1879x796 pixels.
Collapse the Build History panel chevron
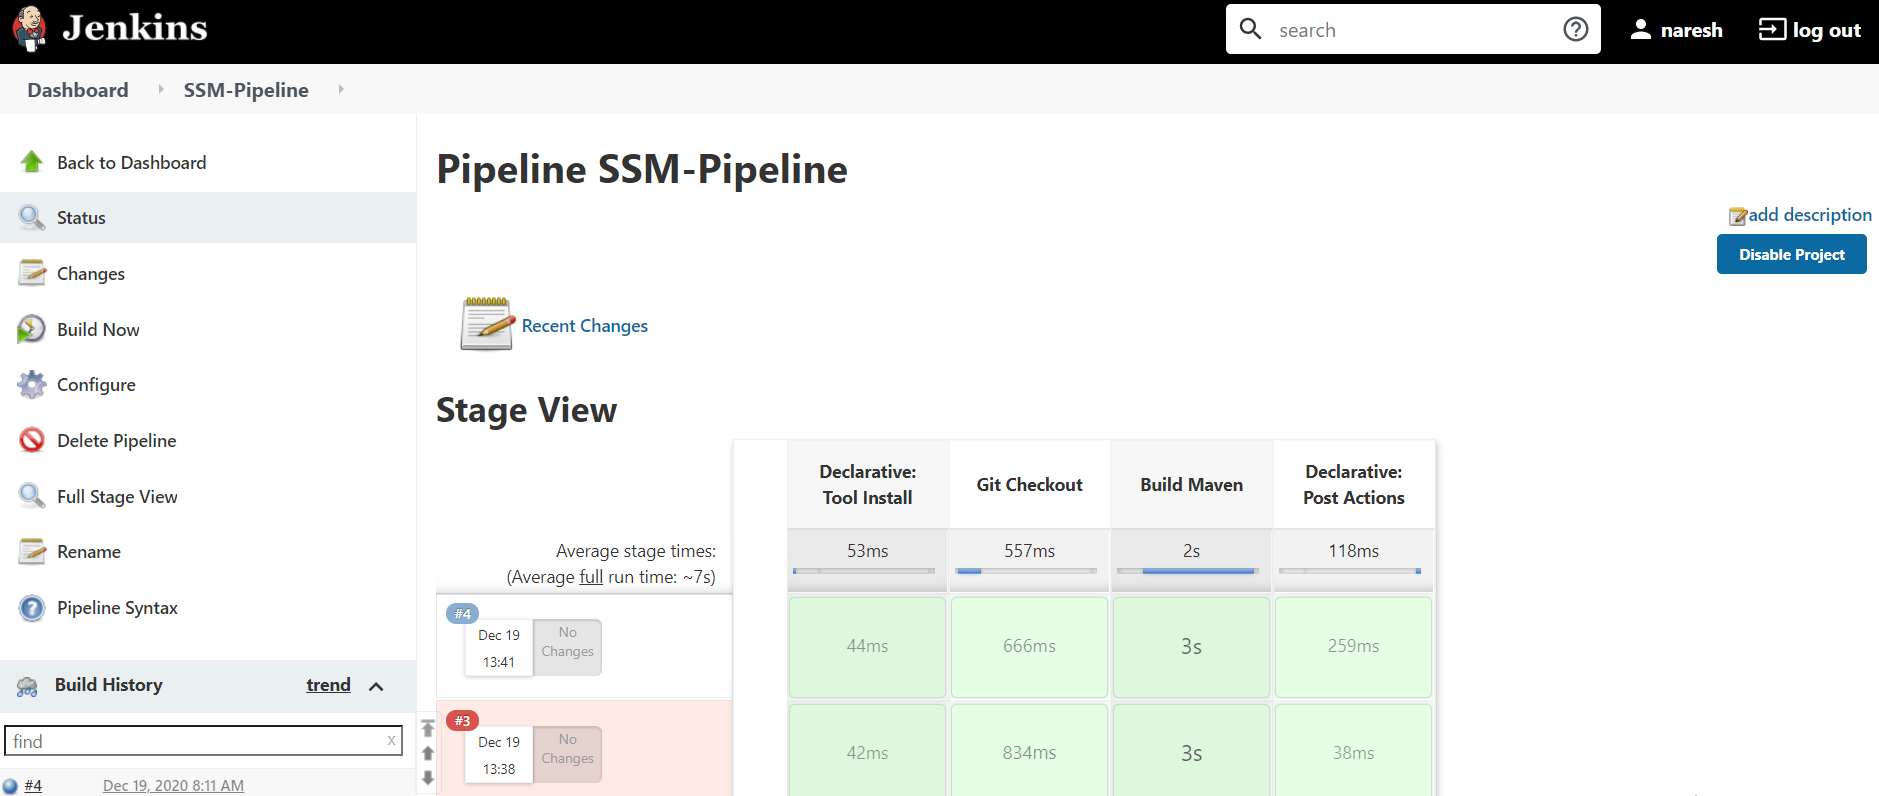pyautogui.click(x=376, y=686)
